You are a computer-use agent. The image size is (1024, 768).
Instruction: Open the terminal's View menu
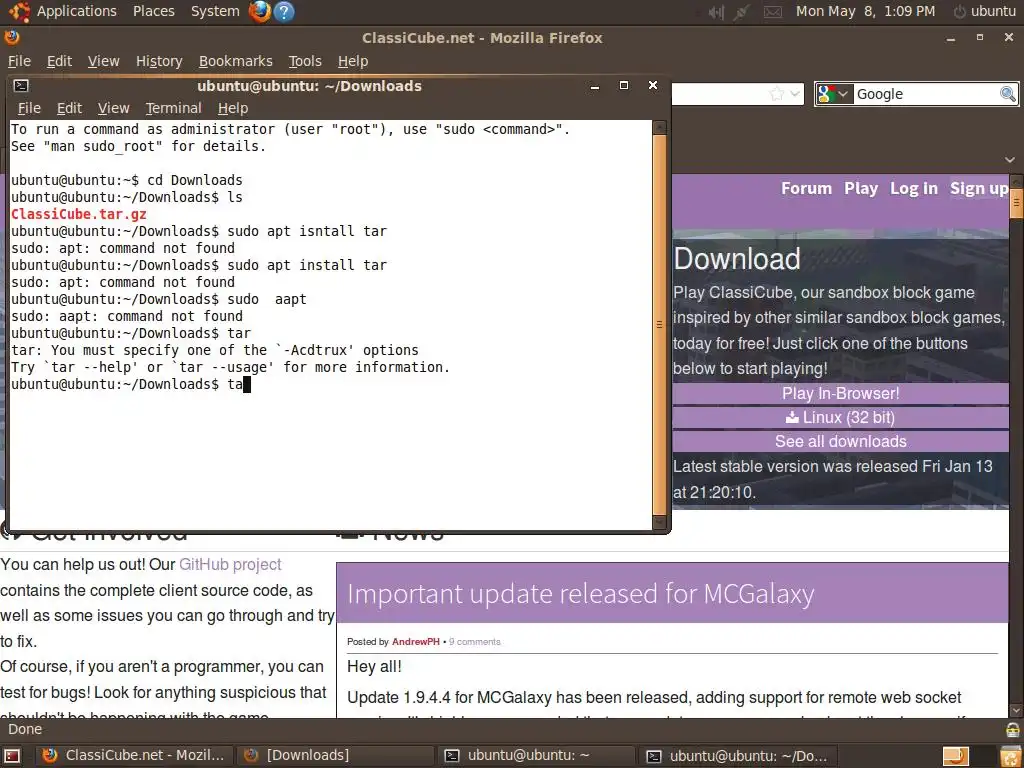click(114, 108)
